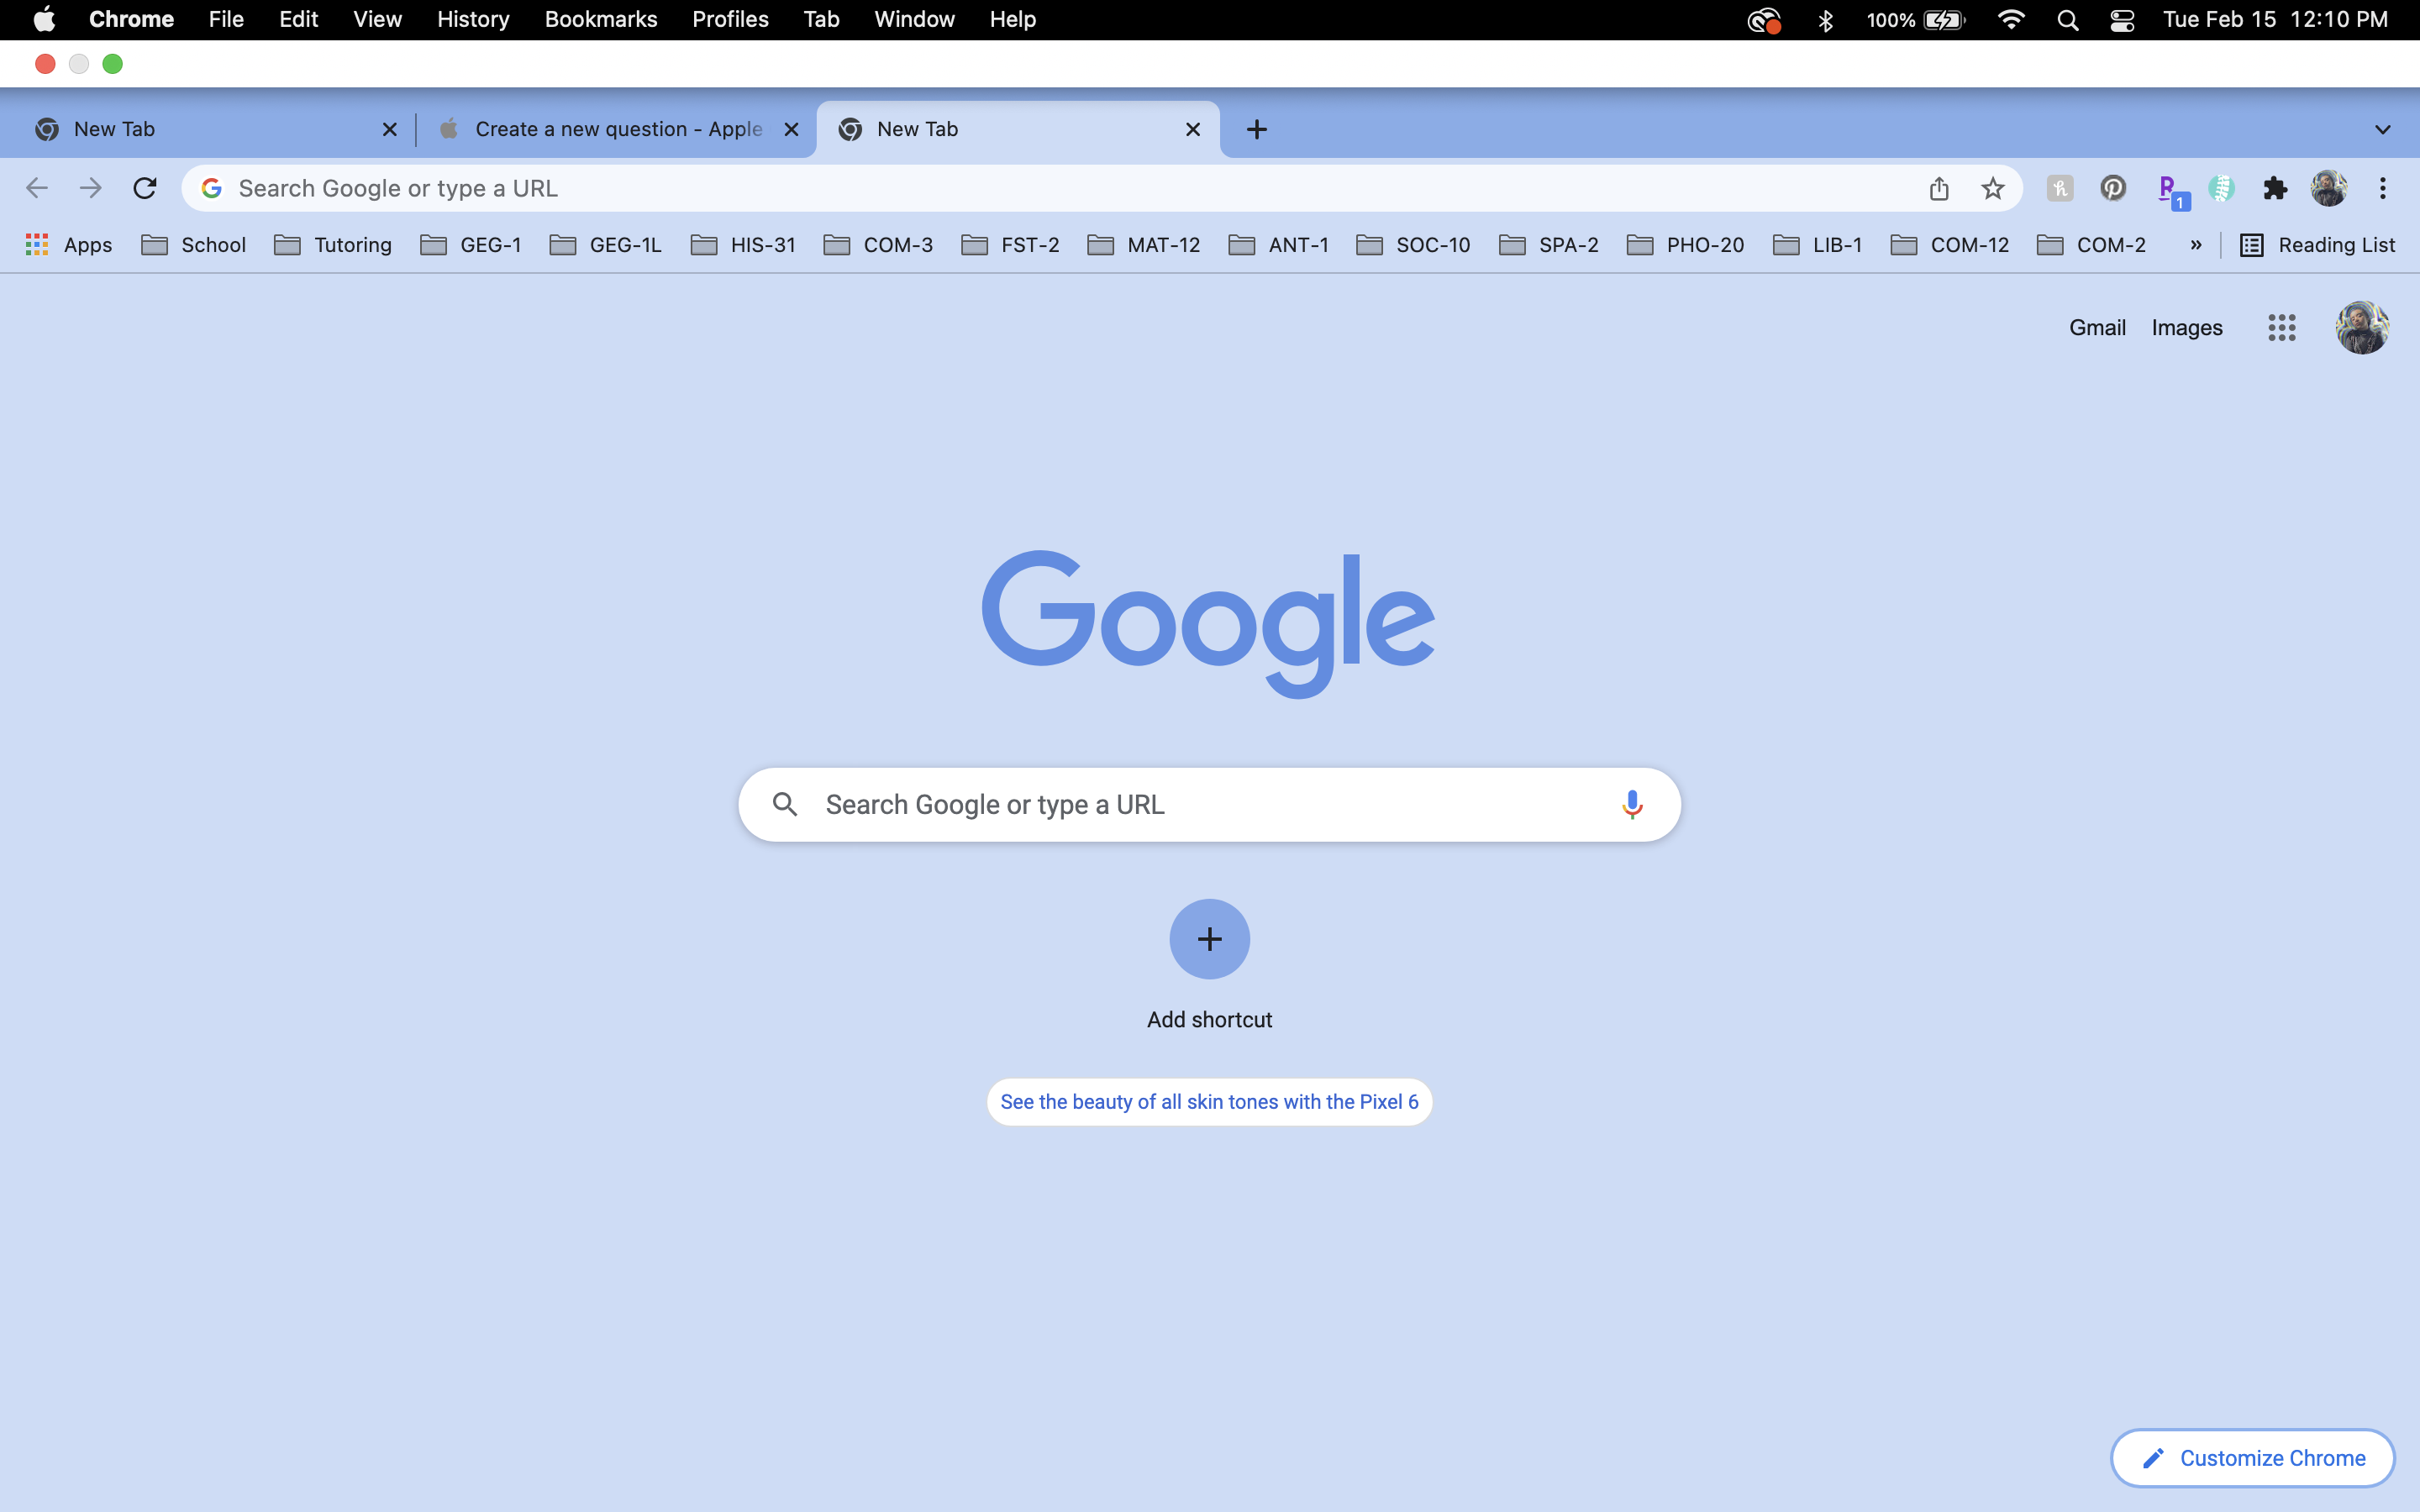Click the voice search microphone icon
Viewport: 2420px width, 1512px height.
coord(1631,804)
